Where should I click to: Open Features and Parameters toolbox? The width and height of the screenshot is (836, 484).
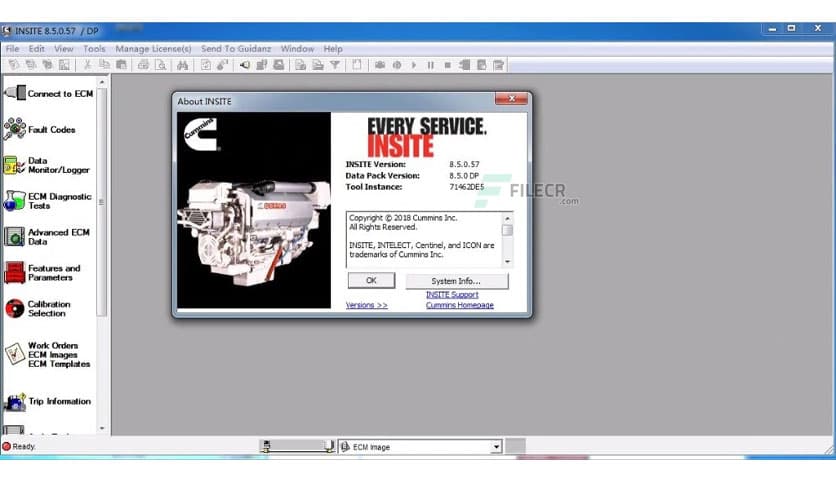click(x=43, y=272)
